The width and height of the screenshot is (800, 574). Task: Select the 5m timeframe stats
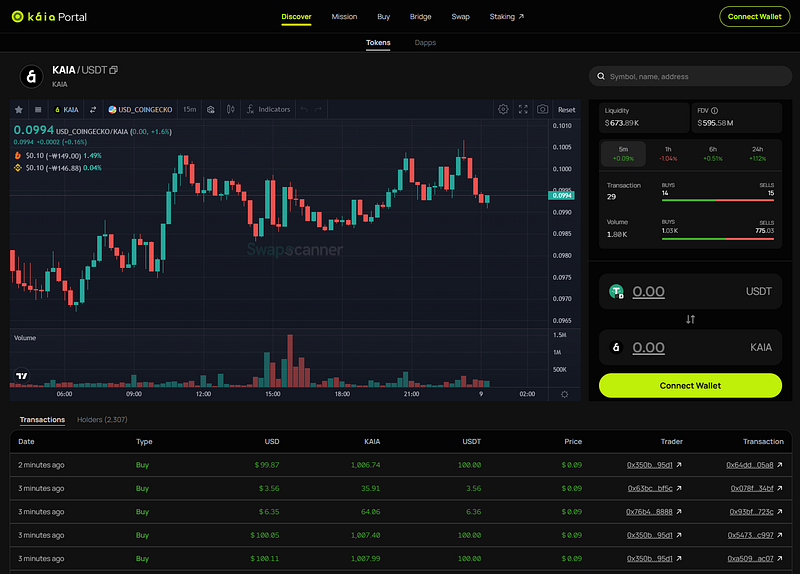pyautogui.click(x=623, y=154)
